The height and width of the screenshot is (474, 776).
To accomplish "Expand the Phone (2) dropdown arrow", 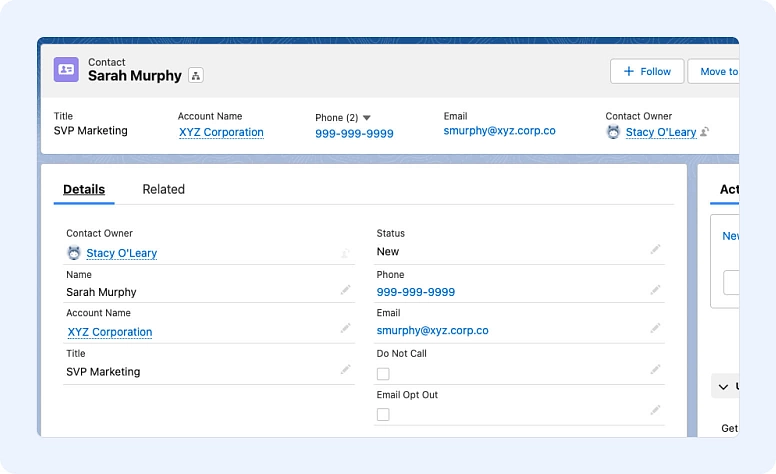I will (366, 118).
